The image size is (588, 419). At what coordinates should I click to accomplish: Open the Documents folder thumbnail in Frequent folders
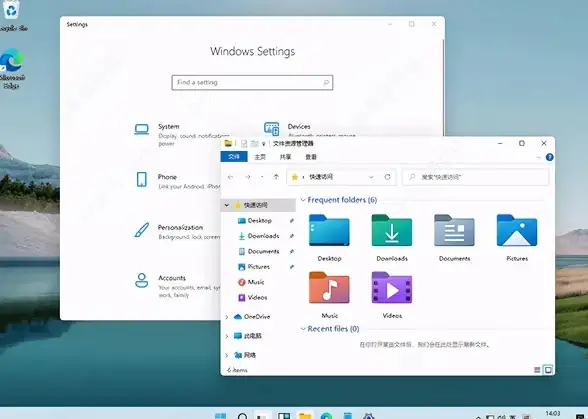(454, 237)
